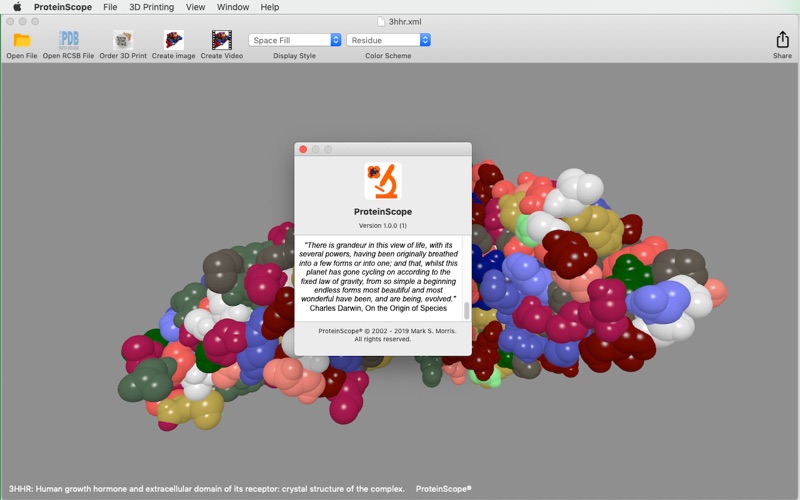This screenshot has height=500, width=800.
Task: Click the scrollbar thumb in the About dialog
Action: point(466,310)
